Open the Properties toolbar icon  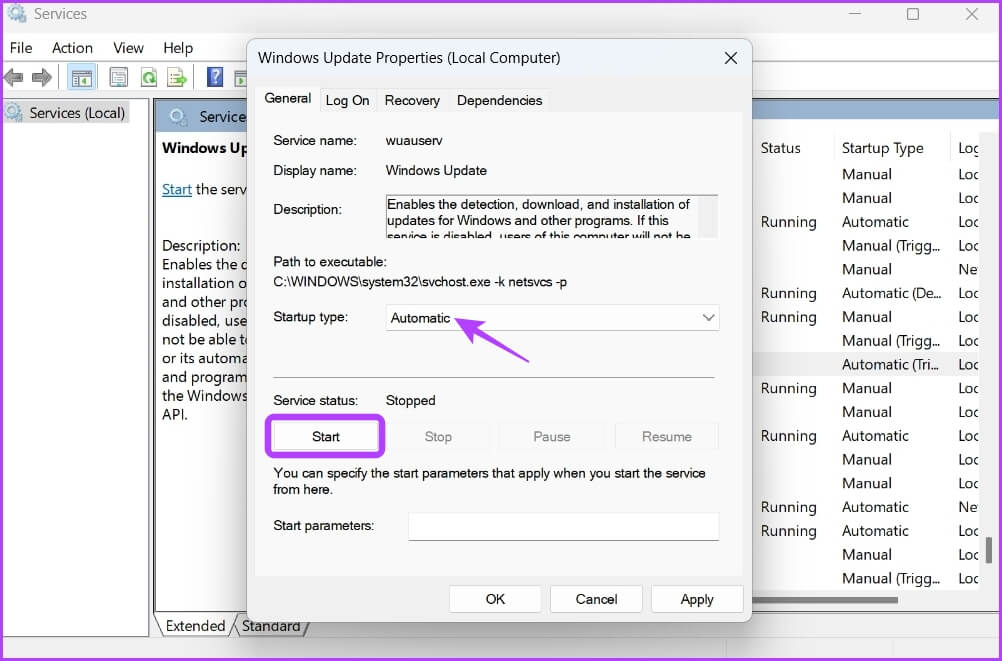(118, 78)
